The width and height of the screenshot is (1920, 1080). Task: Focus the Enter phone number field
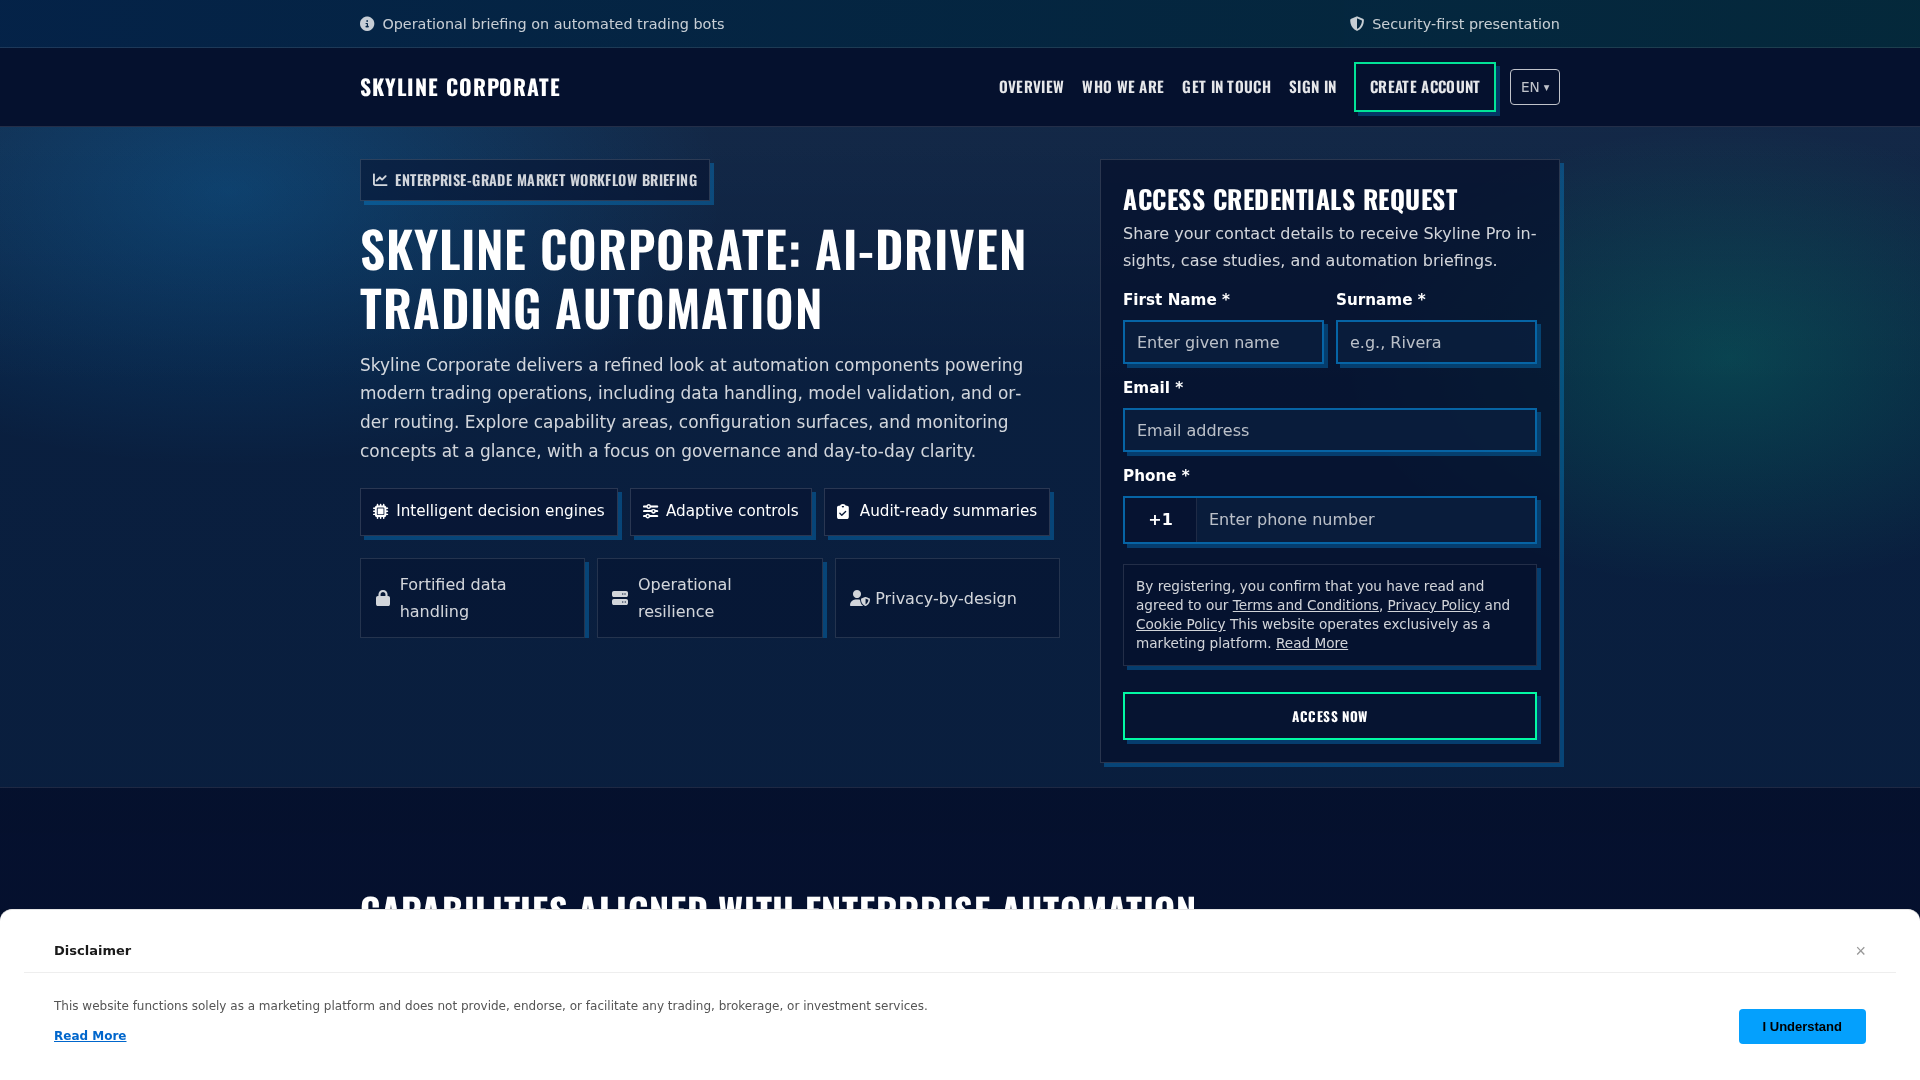tap(1366, 520)
